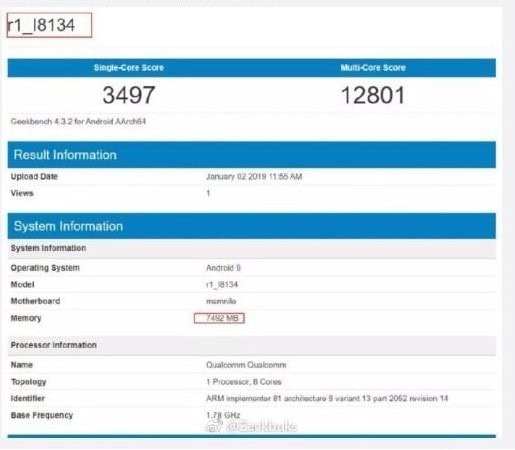Viewport: 515px width, 450px height.
Task: Click the upload date January 02 2019 value
Action: point(254,177)
